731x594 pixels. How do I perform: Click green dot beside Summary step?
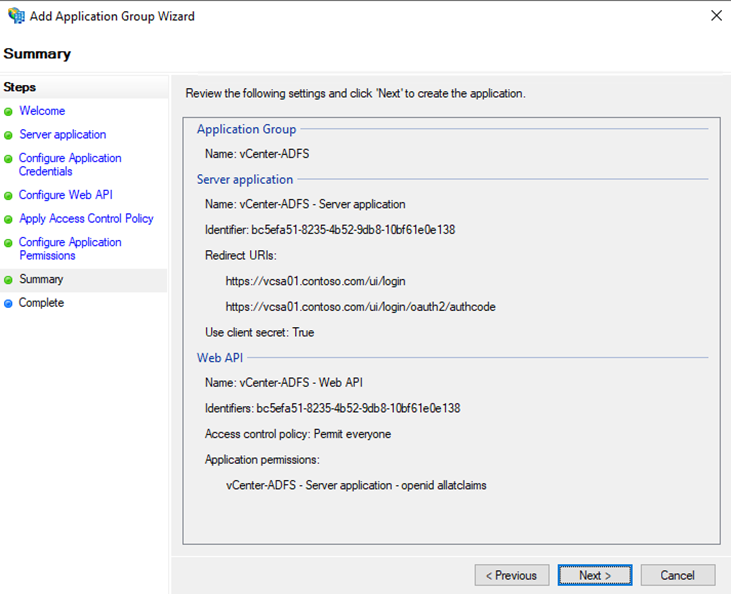pos(8,280)
